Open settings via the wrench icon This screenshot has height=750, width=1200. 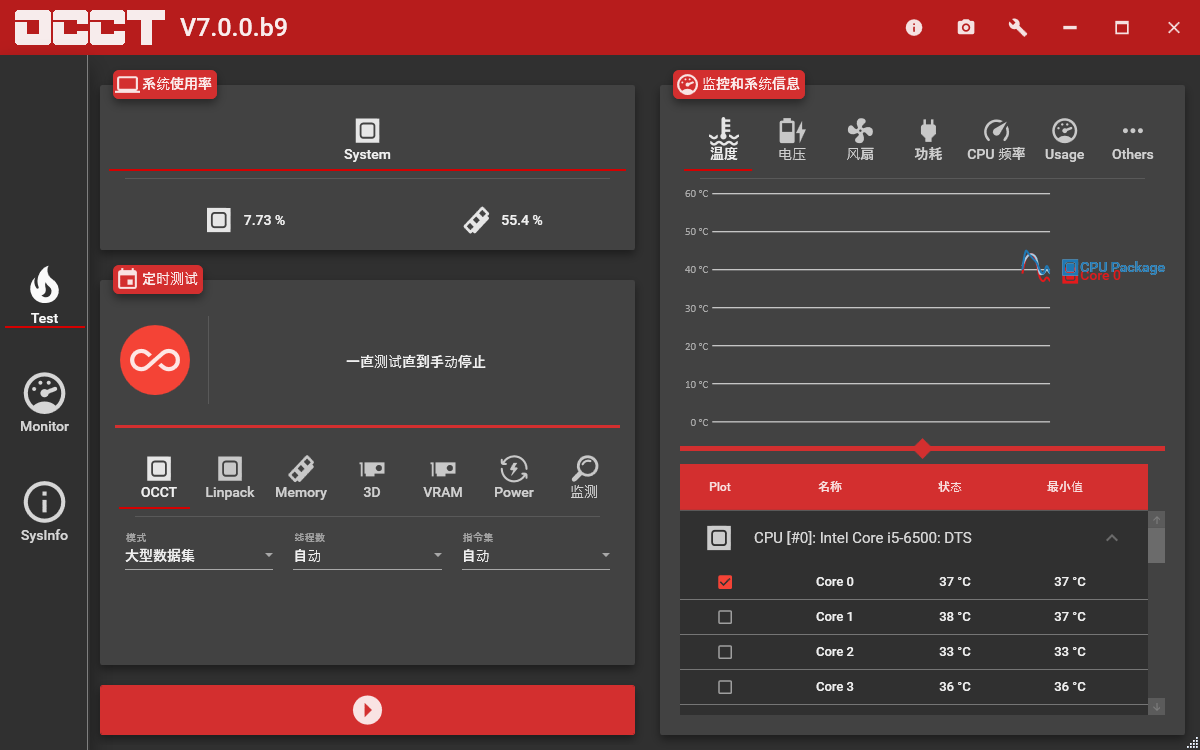(1018, 28)
